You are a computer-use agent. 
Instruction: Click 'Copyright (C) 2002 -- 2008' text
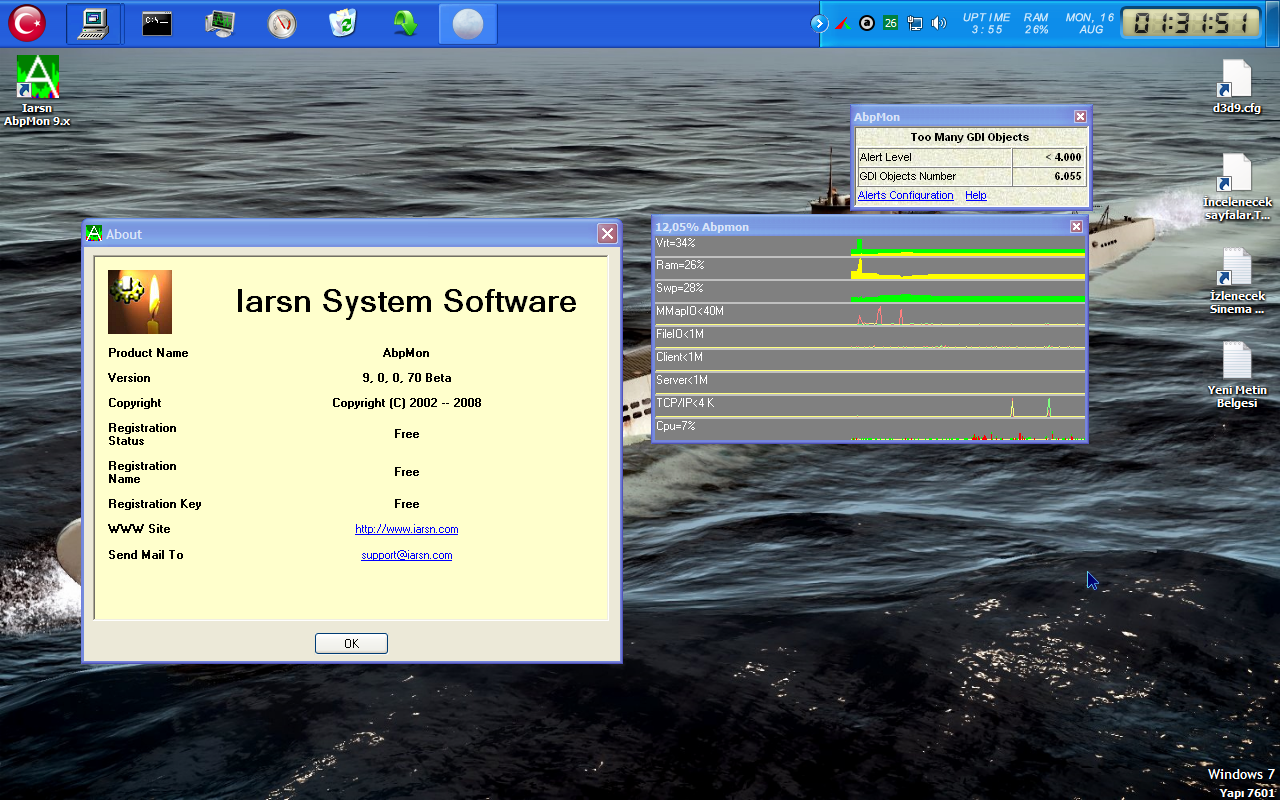[x=406, y=403]
